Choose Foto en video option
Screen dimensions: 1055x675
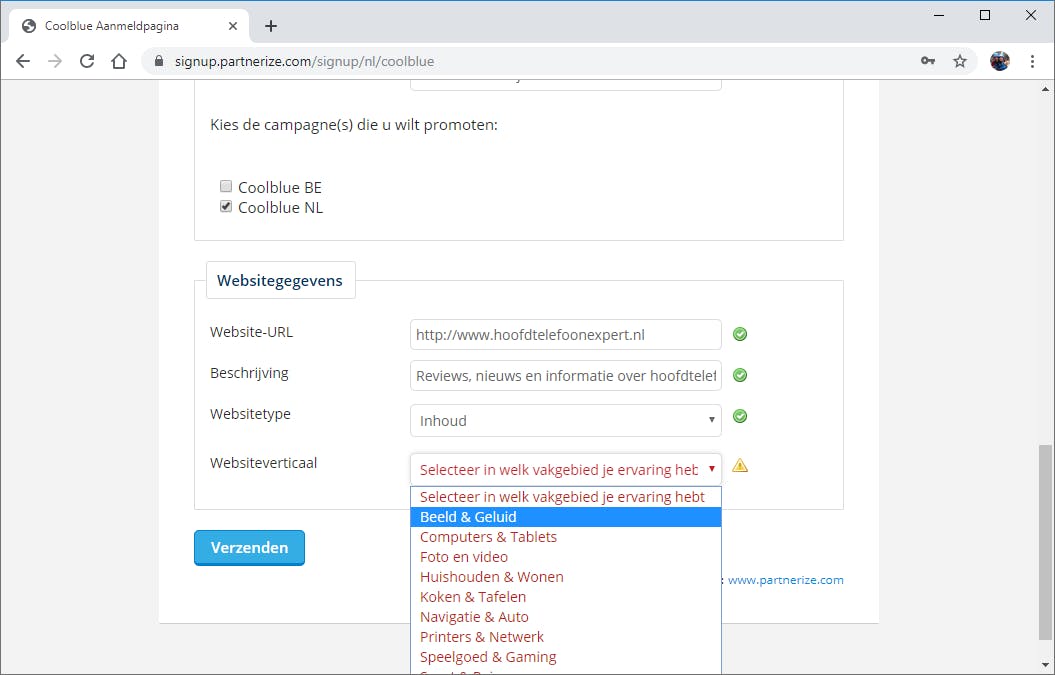tap(566, 557)
